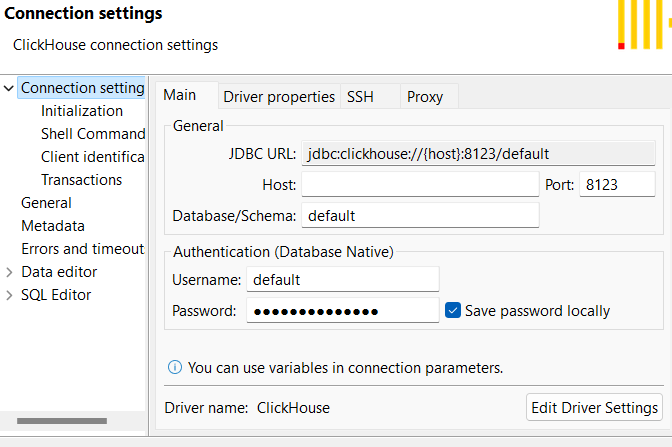672x447 pixels.
Task: Select Data editor tree item
Action: 59,272
